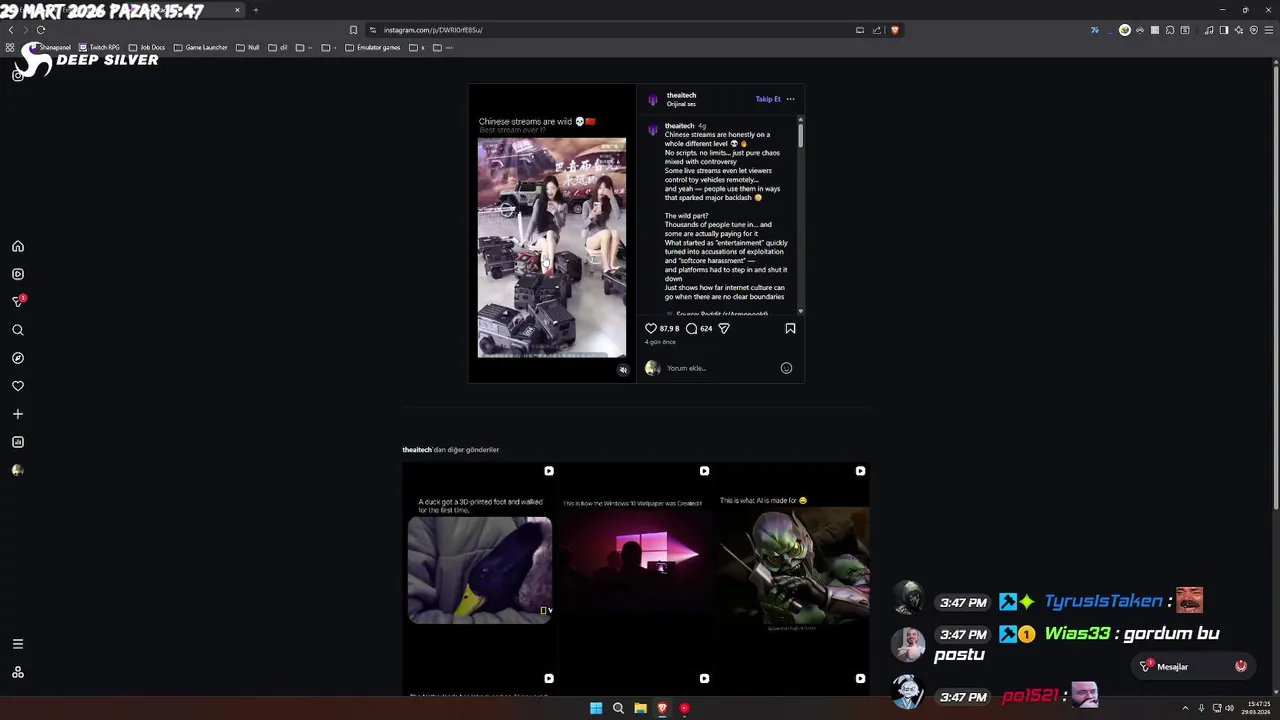Open notifications heart icon in sidebar
The image size is (1280, 720).
17,386
